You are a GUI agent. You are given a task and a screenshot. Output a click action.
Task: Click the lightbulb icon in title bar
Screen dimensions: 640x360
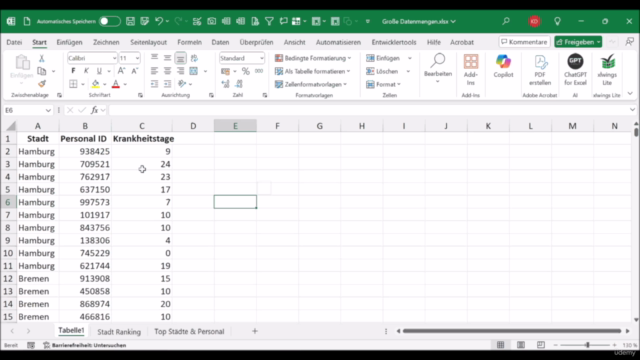[x=557, y=21]
